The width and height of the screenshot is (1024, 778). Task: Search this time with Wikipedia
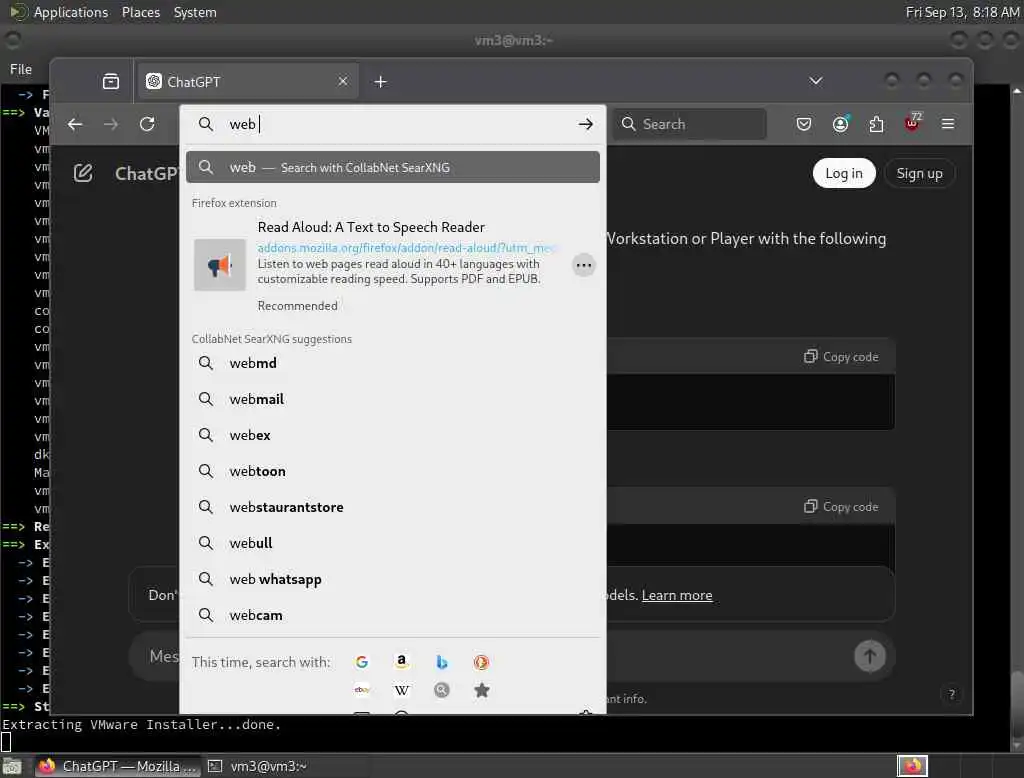point(402,690)
